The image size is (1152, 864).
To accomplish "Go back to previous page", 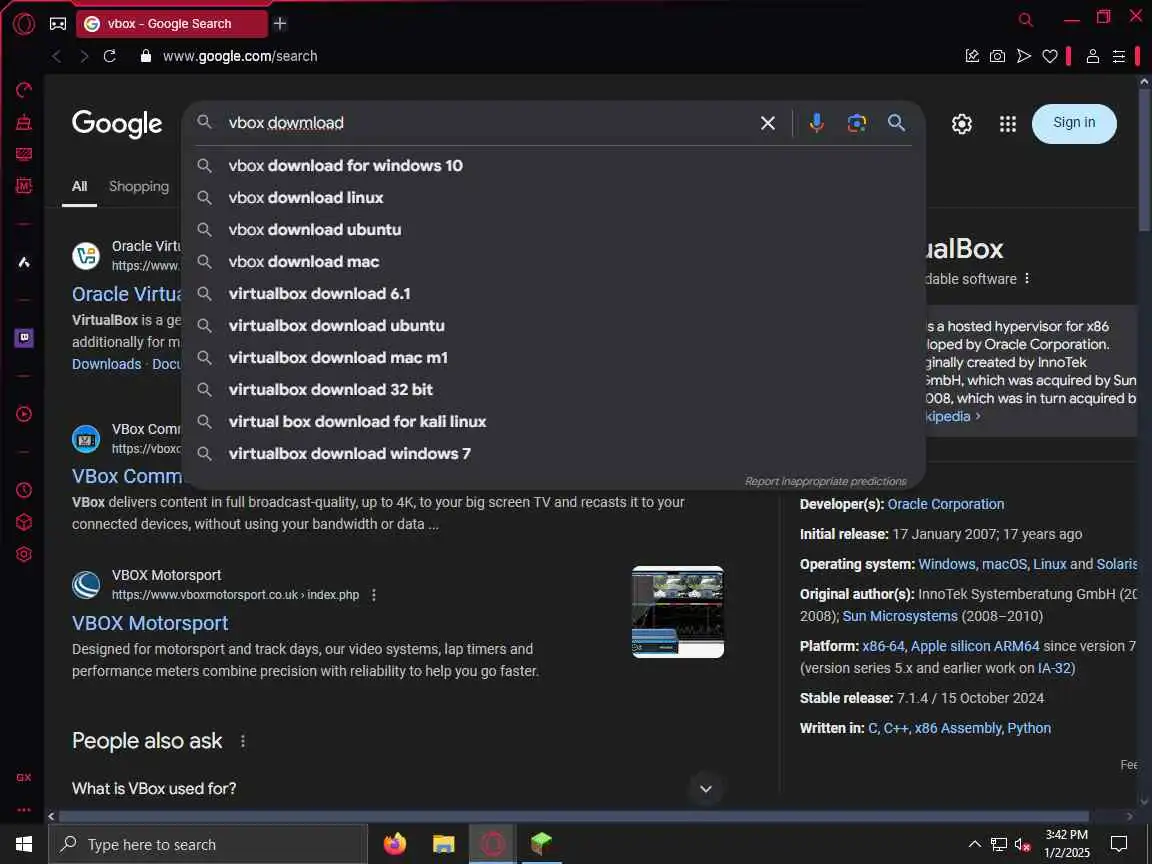I will pyautogui.click(x=57, y=56).
